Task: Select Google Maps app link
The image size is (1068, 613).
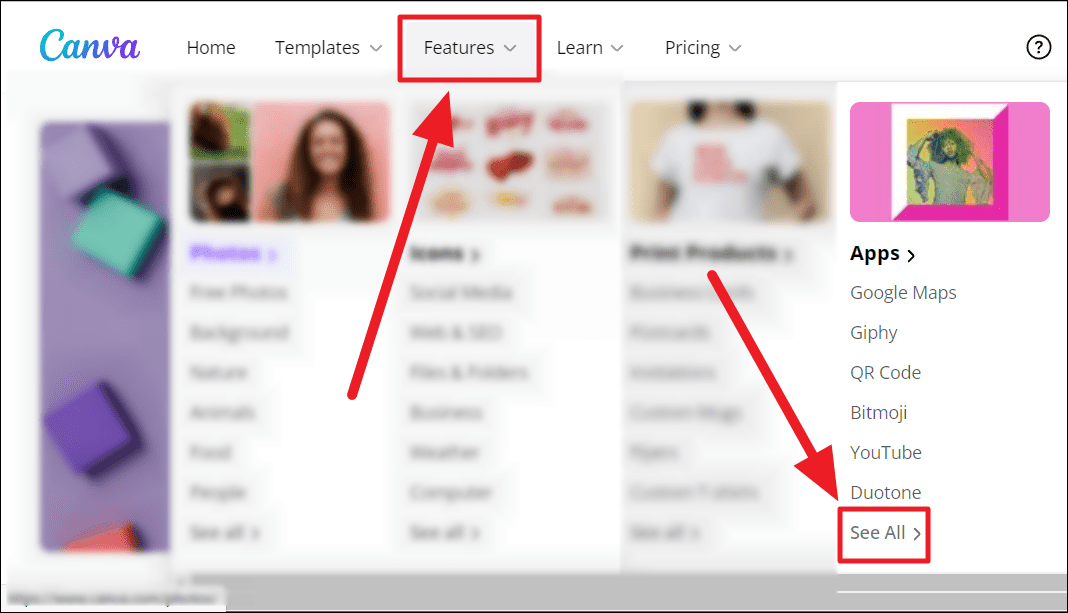Action: (x=903, y=293)
